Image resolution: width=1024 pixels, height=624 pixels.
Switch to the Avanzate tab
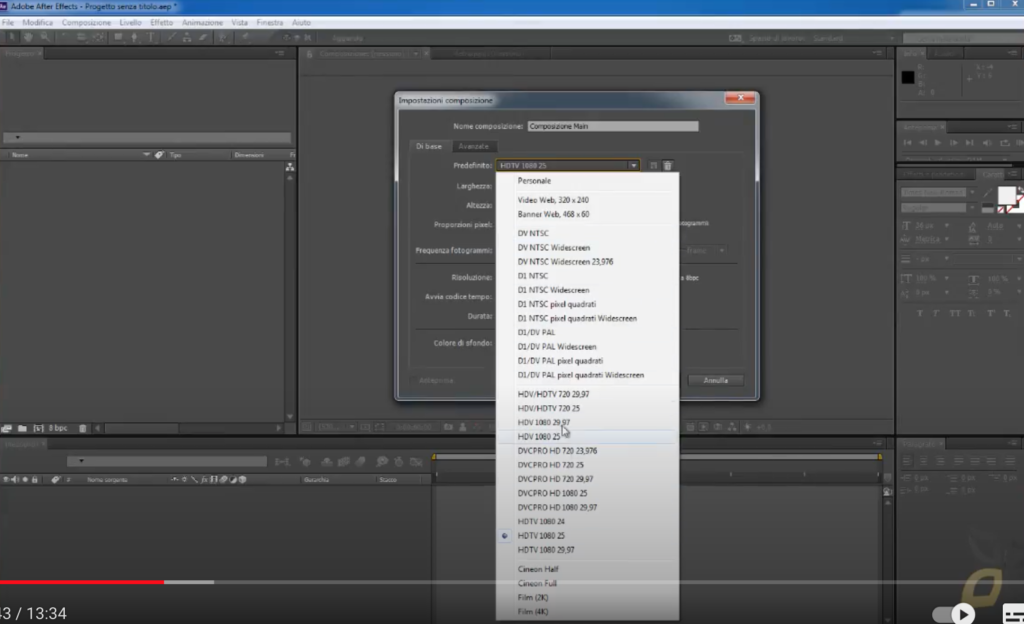pos(473,146)
